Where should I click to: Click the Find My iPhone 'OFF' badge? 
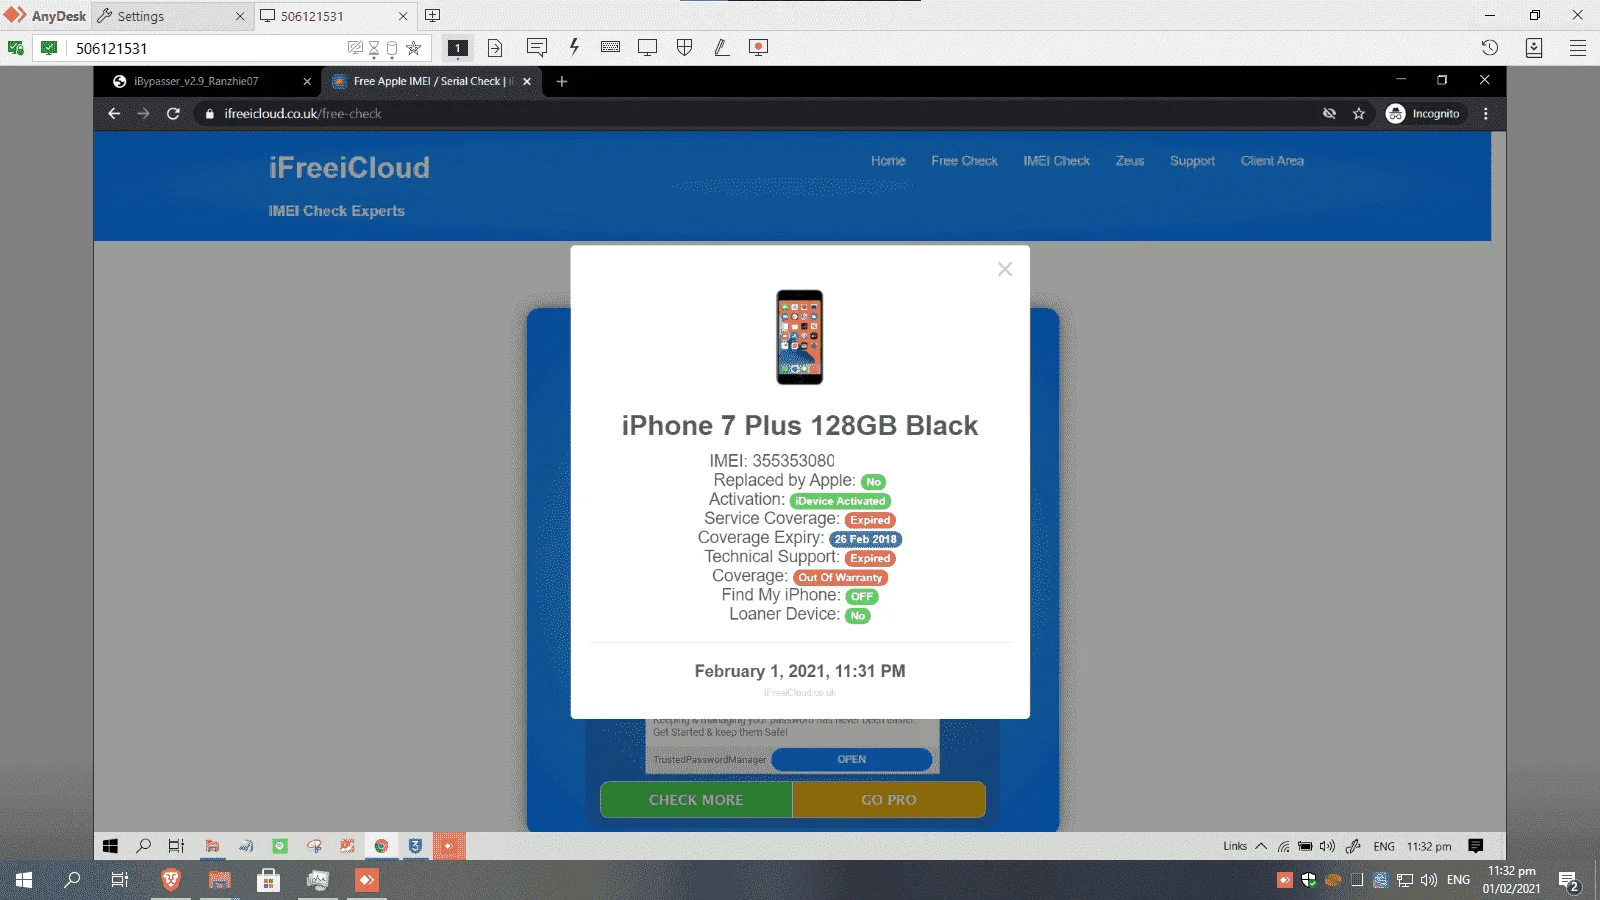(x=862, y=597)
